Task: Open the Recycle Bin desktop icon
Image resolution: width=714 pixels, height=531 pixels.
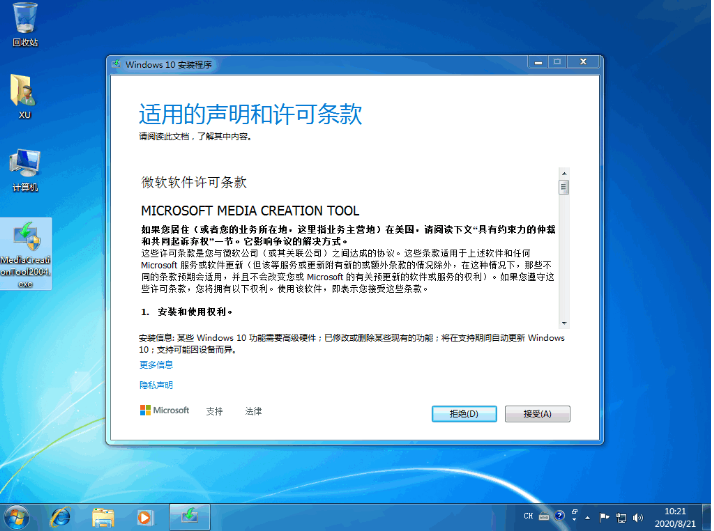Action: point(25,22)
